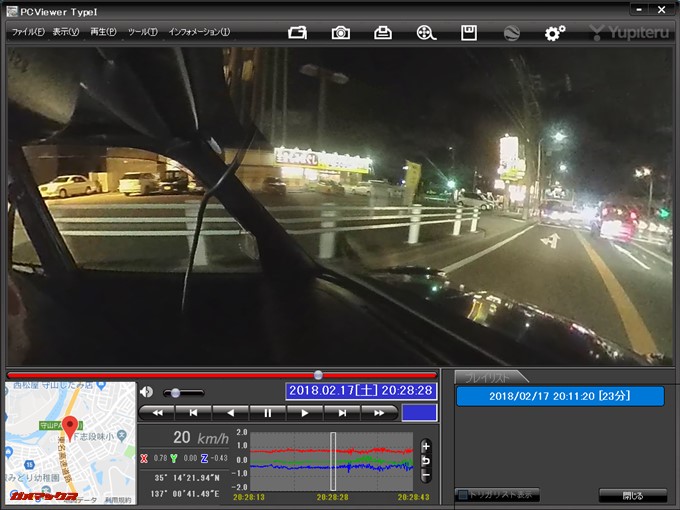Click the volume slider handle
Screen dimensions: 680x510
coord(176,393)
